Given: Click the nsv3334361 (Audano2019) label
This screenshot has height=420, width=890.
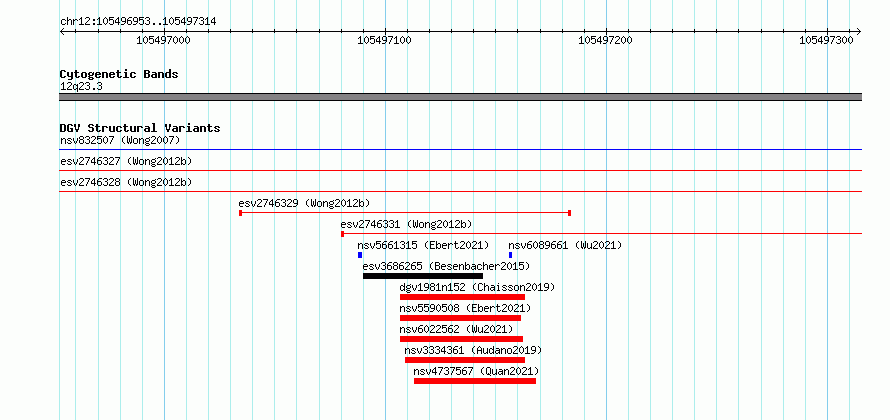Looking at the screenshot, I should point(473,350).
